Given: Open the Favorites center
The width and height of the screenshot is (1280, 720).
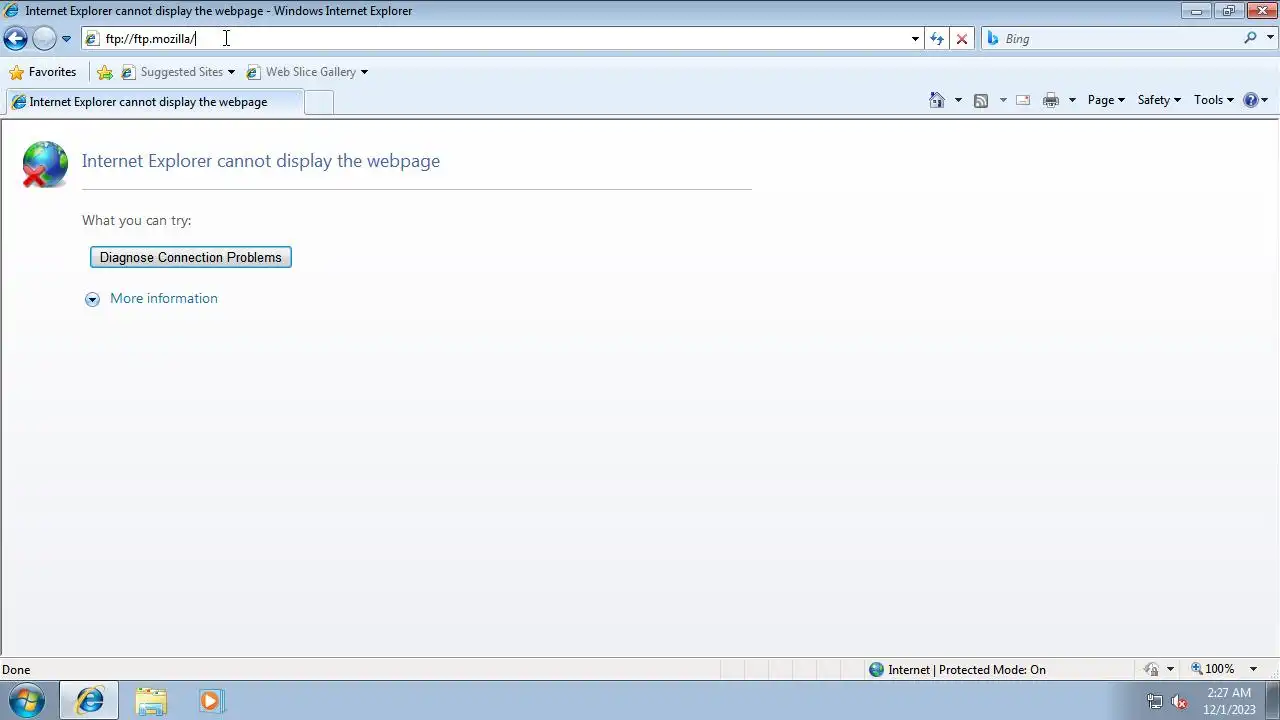Looking at the screenshot, I should pos(42,72).
